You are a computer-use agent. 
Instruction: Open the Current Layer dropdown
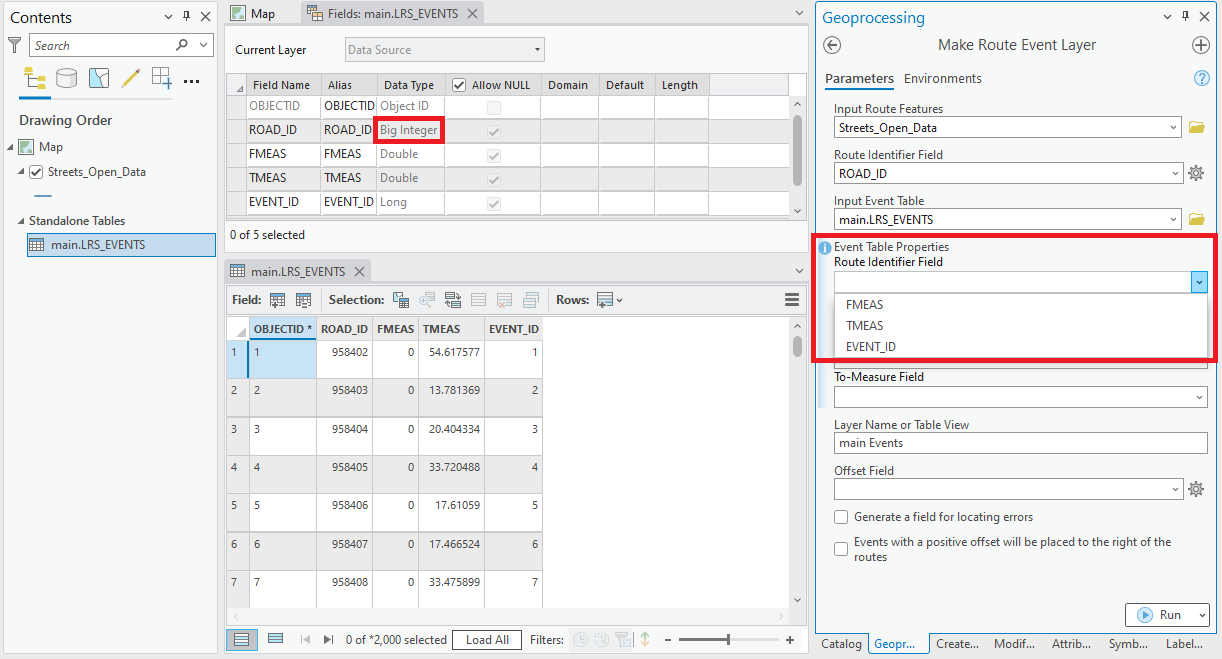444,48
